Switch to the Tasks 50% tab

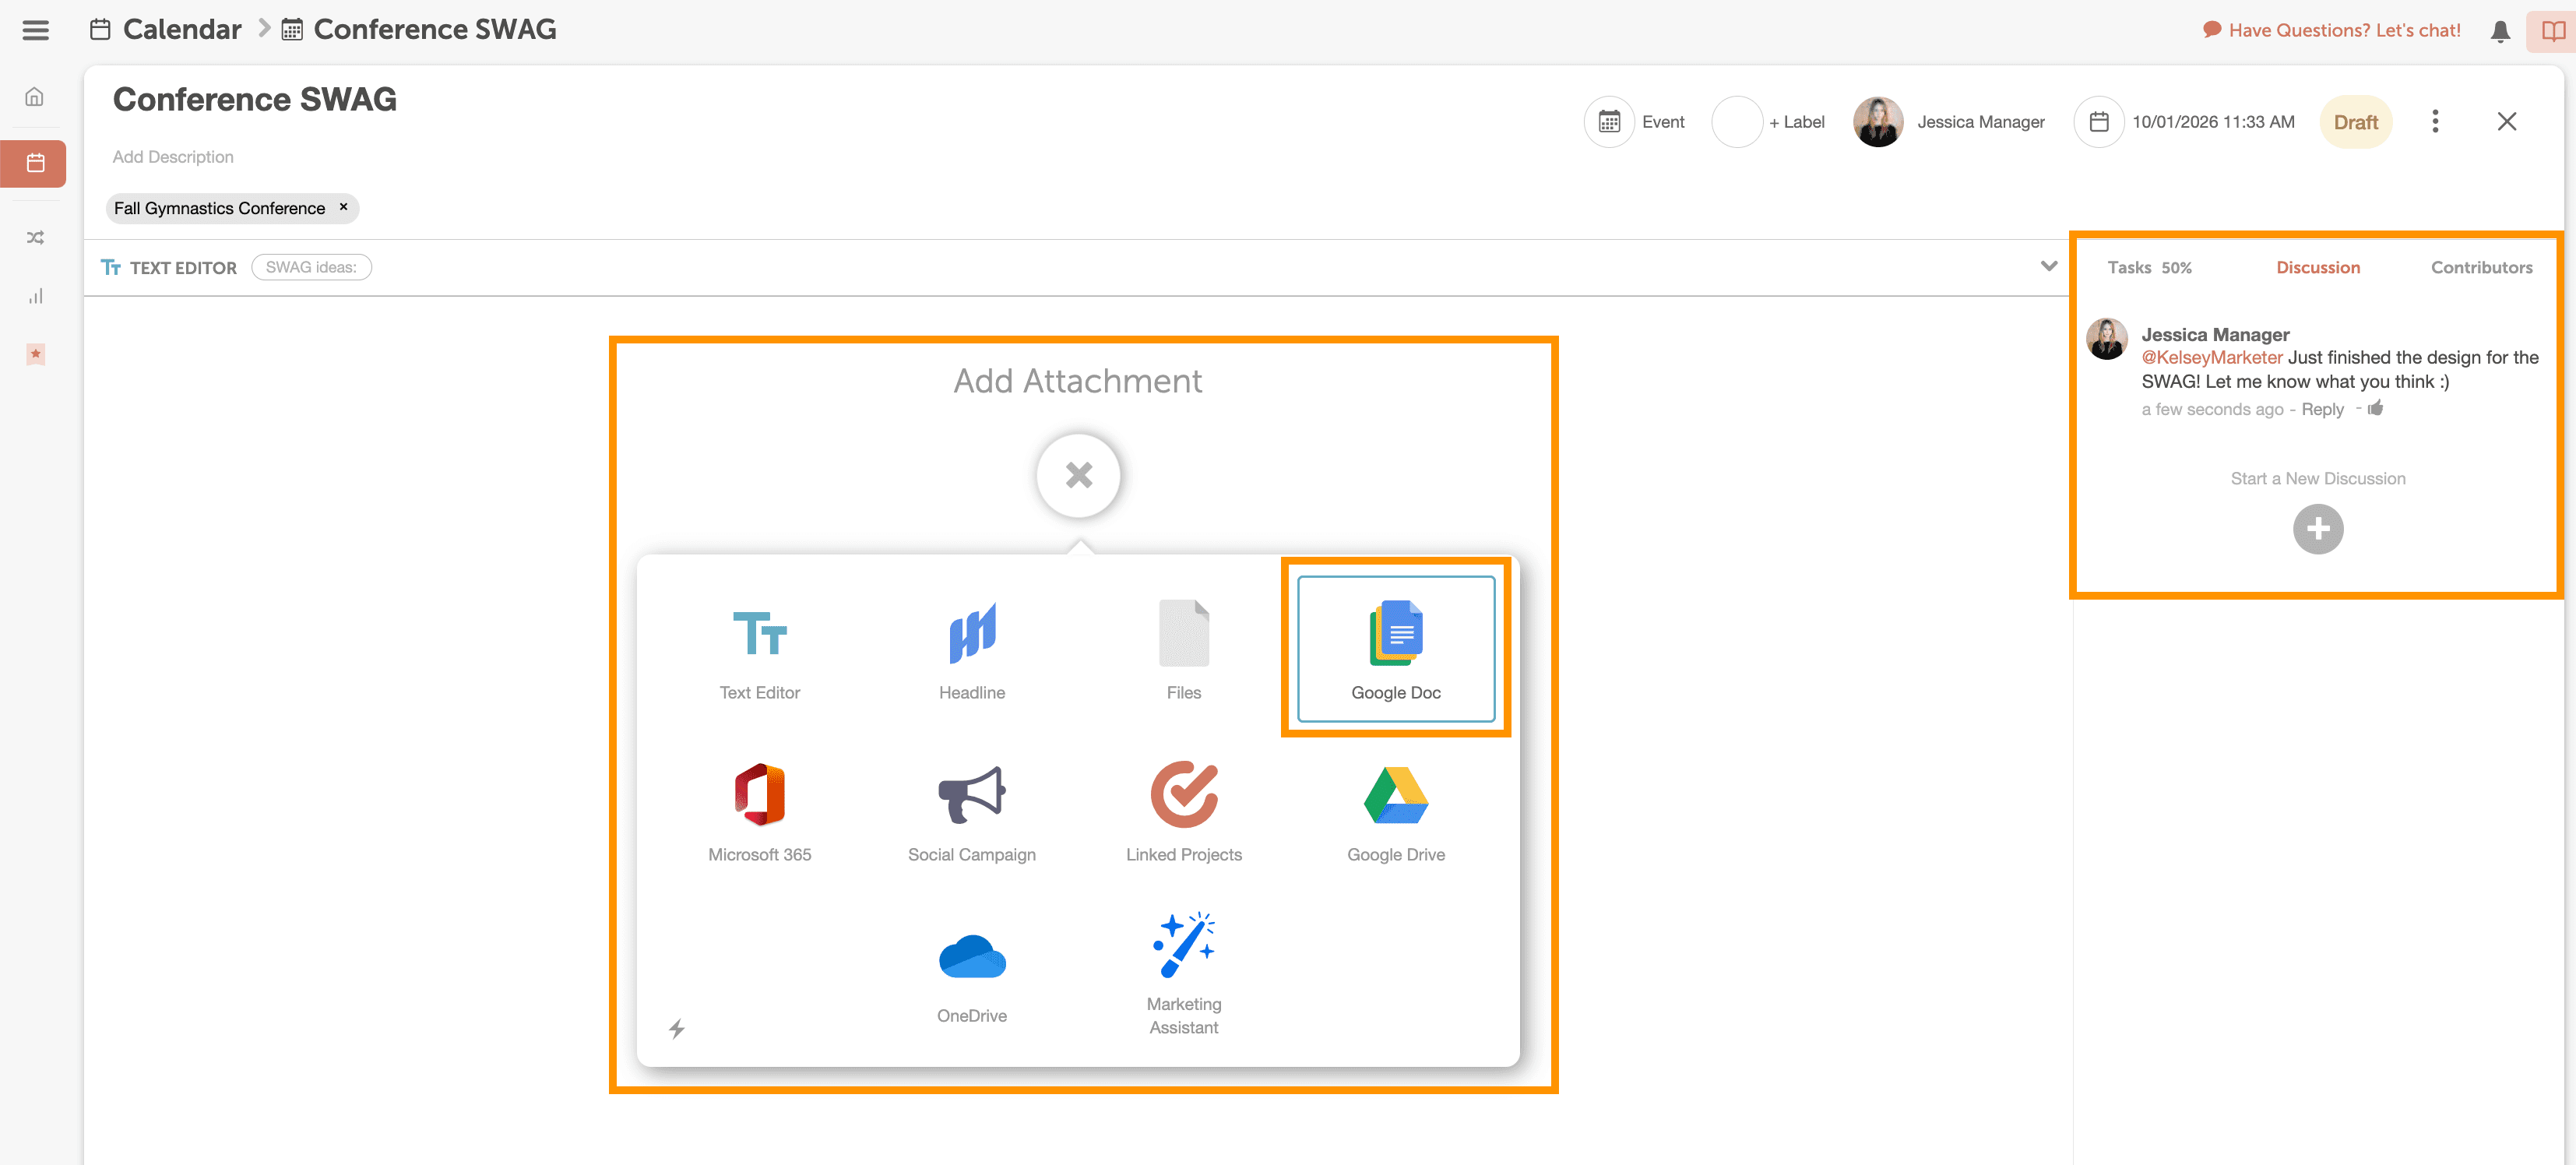[x=2148, y=267]
